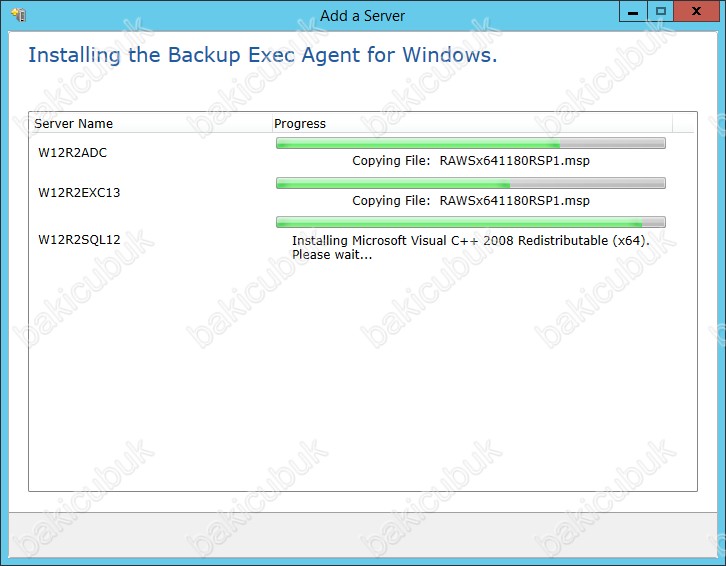Screen dimensions: 726x566
Task: Close the Add a Server window
Action: (x=696, y=11)
